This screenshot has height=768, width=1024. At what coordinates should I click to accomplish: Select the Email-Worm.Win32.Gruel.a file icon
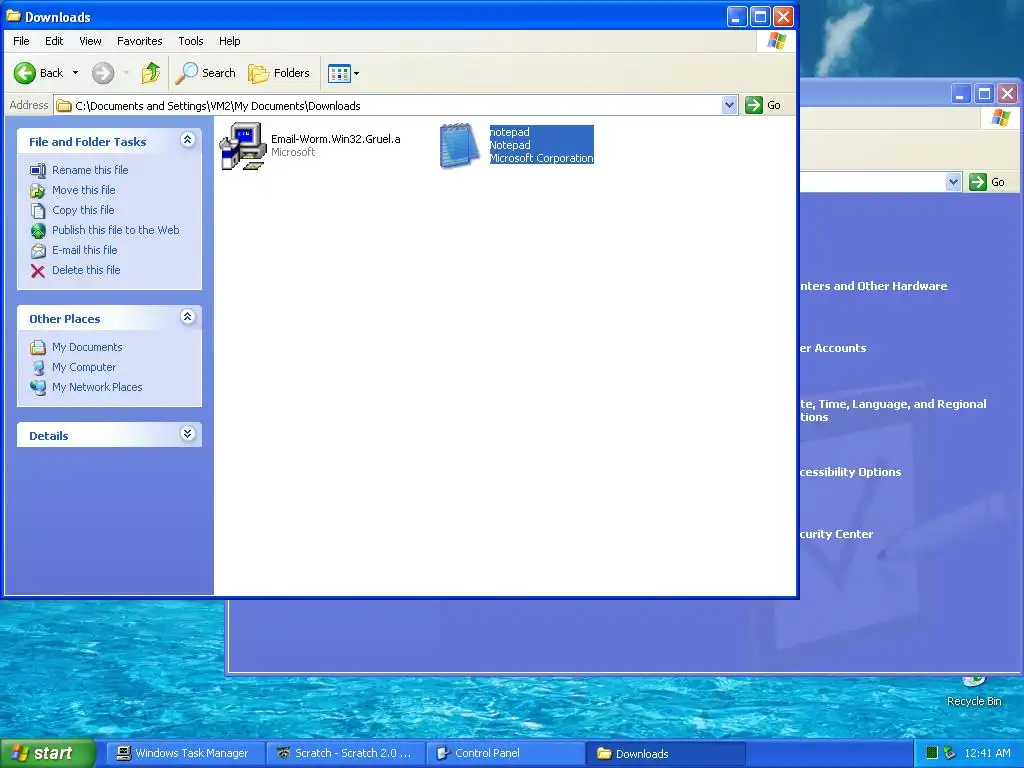243,146
